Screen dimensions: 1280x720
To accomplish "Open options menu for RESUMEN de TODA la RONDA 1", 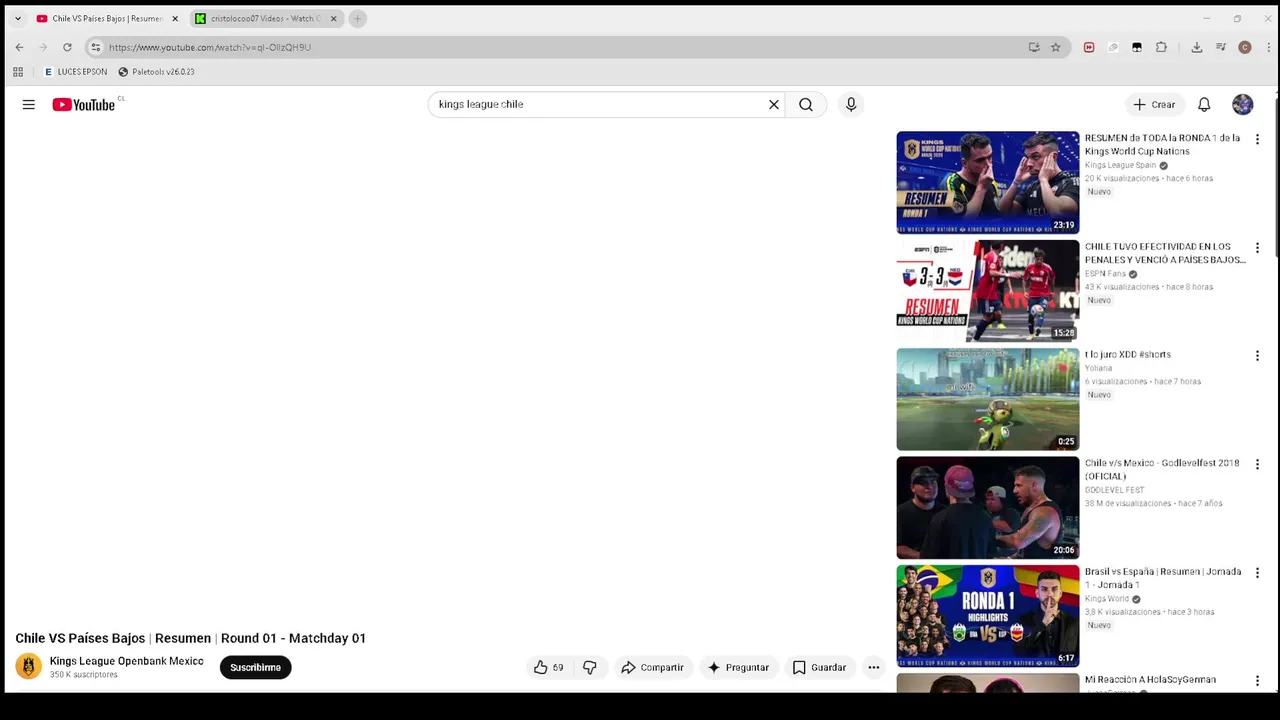I will [x=1257, y=139].
